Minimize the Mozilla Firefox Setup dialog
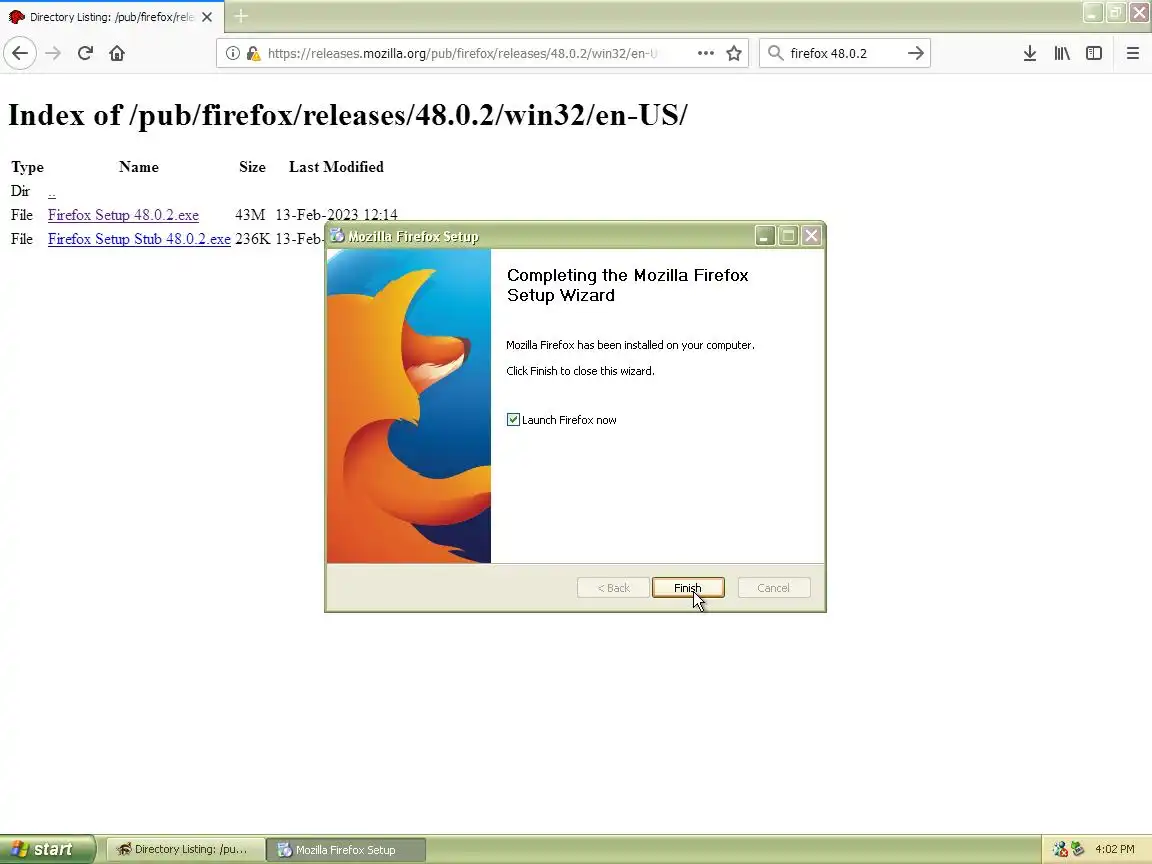Image resolution: width=1152 pixels, height=864 pixels. tap(765, 236)
